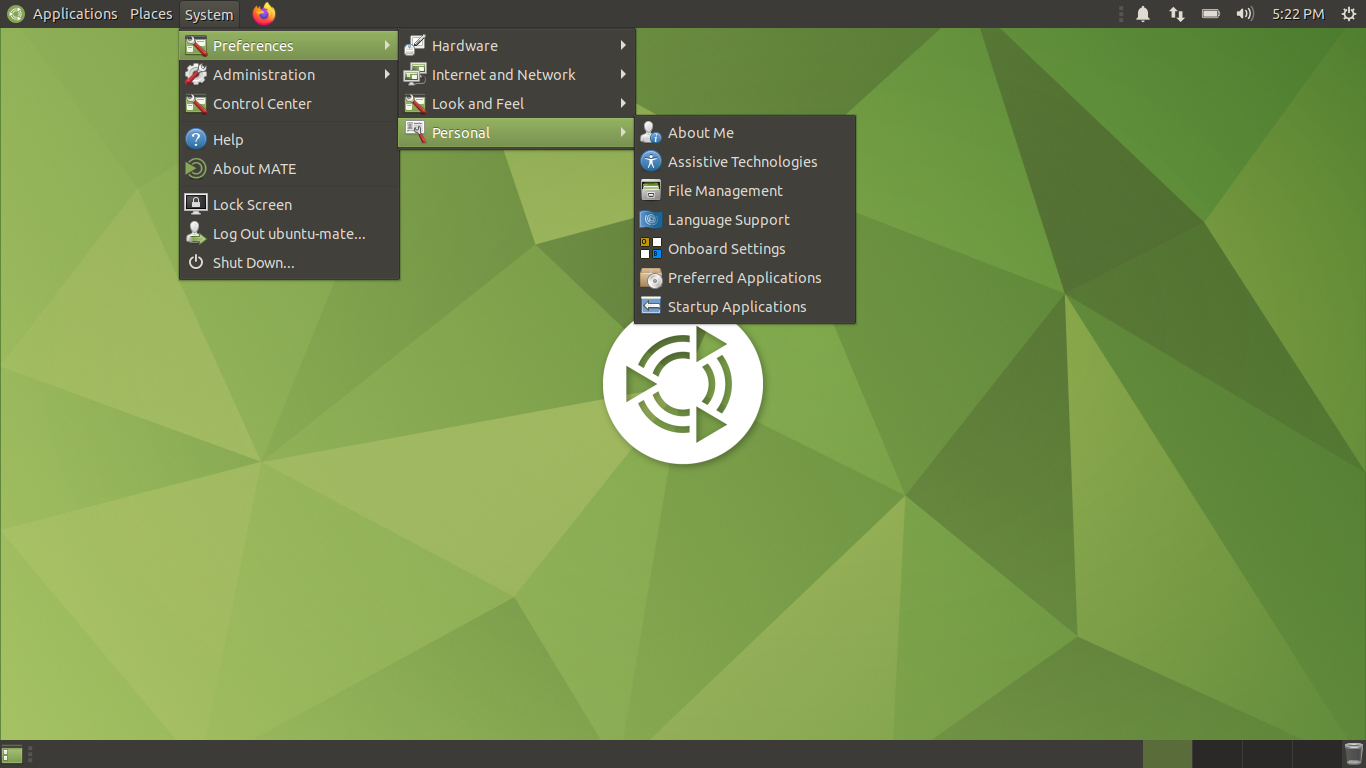Launch Firefox from the top panel
This screenshot has height=768, width=1366.
(x=264, y=14)
